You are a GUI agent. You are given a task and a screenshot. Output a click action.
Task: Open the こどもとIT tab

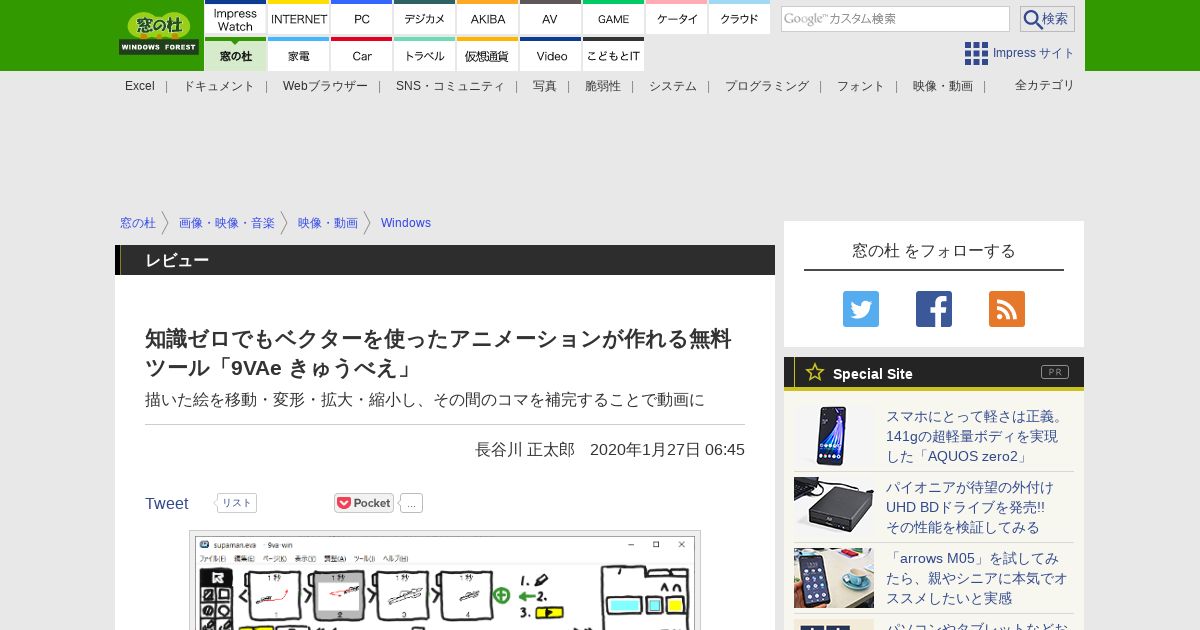pos(614,55)
